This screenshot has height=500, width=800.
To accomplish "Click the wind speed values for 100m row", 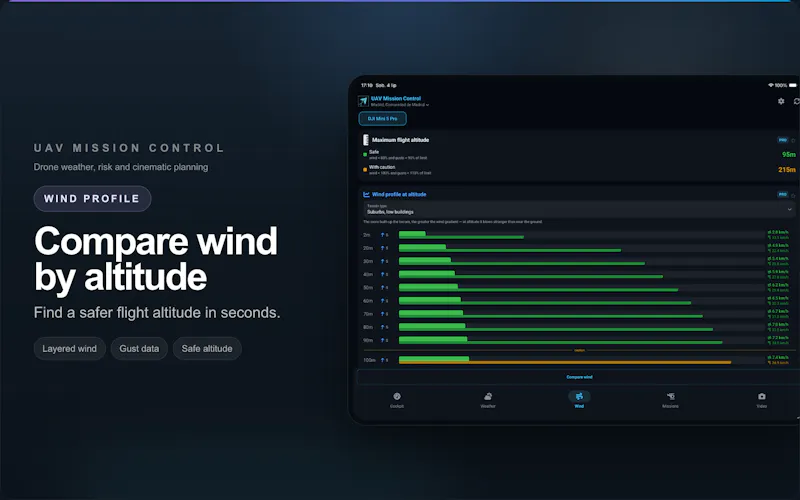I will pos(779,360).
